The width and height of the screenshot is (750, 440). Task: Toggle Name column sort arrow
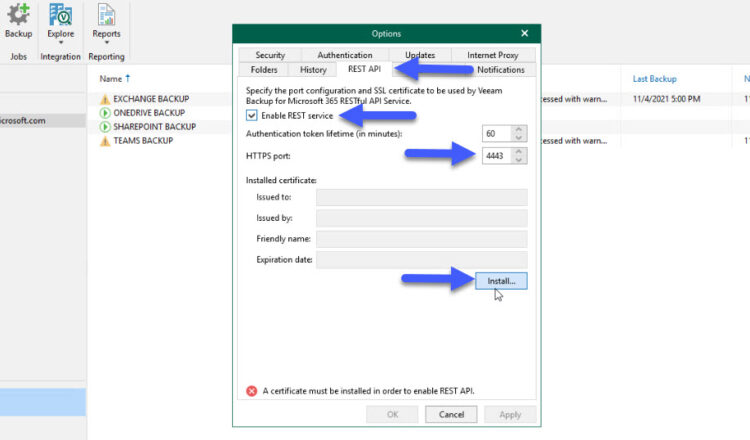point(128,78)
